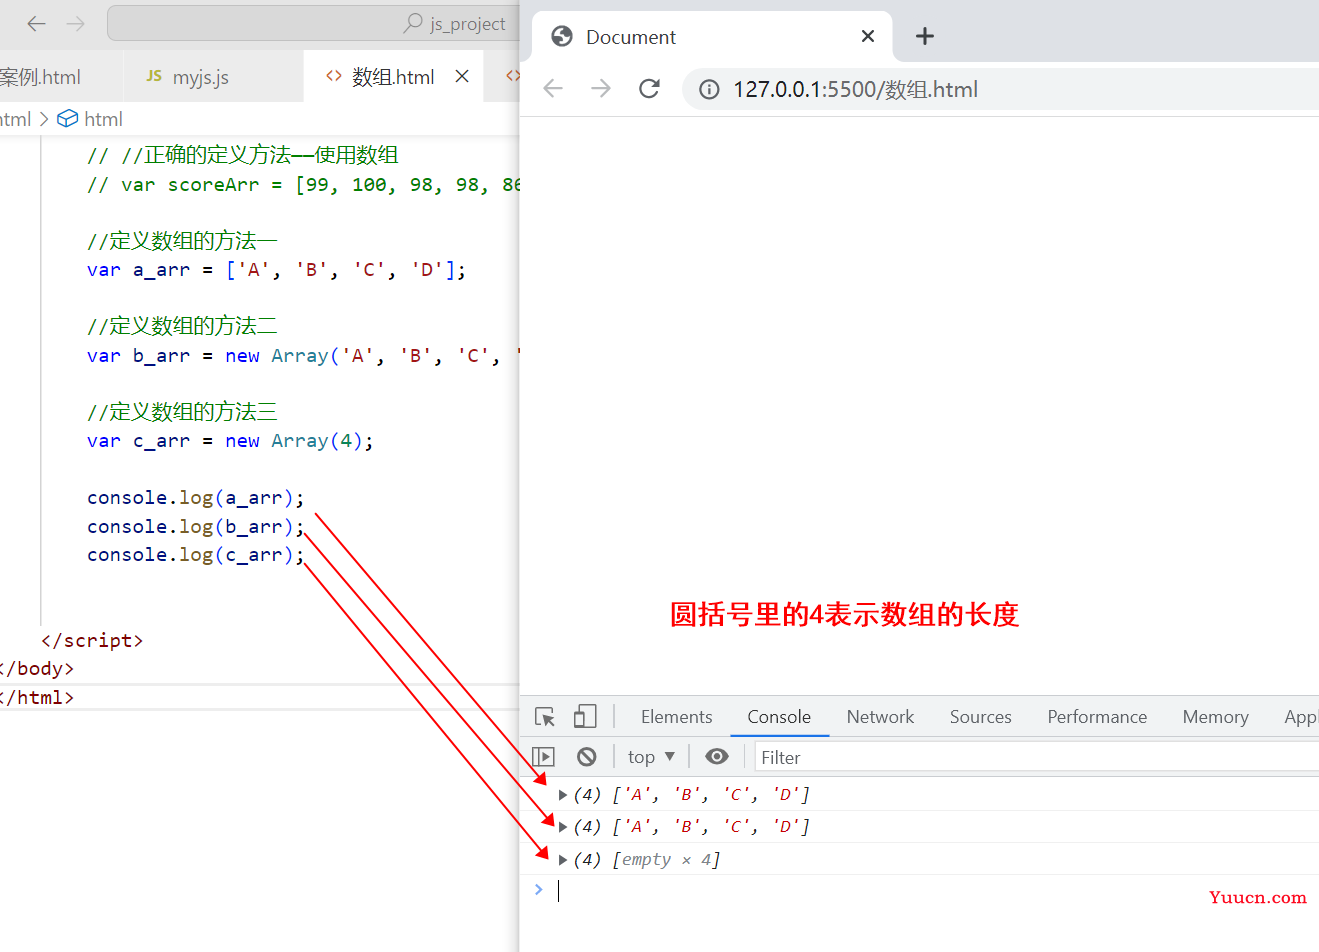The width and height of the screenshot is (1319, 952).
Task: Open the js_project search command bar
Action: (313, 23)
